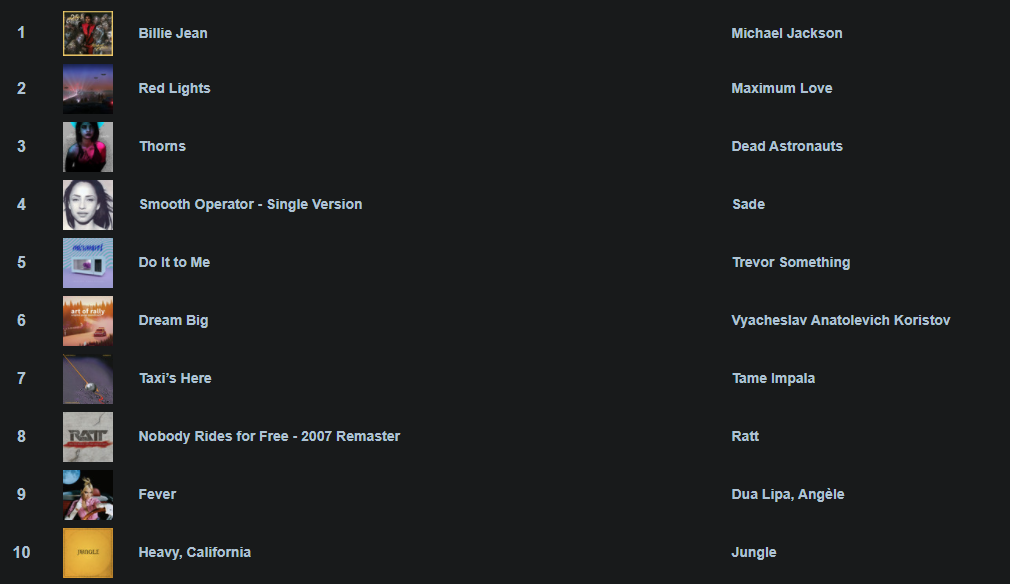Open Sade's Smooth Operator cover art
Screen dimensions: 1010x584
(x=88, y=205)
